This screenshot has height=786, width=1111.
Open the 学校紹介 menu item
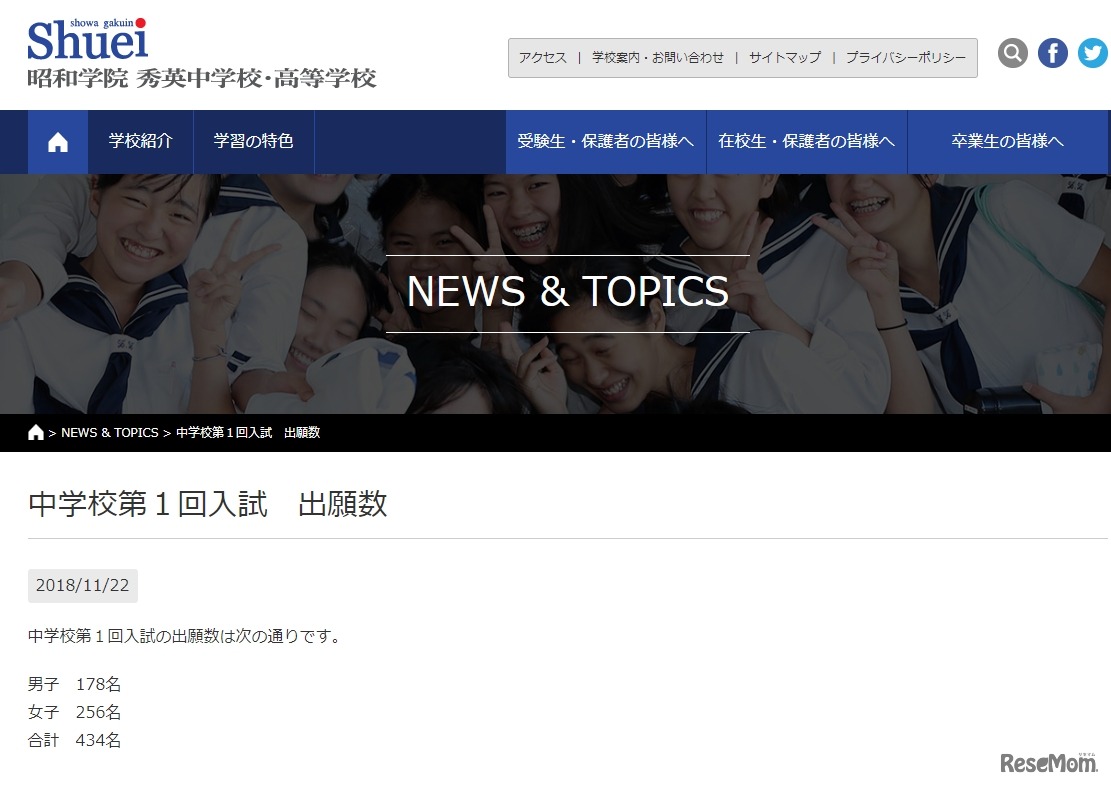click(141, 141)
